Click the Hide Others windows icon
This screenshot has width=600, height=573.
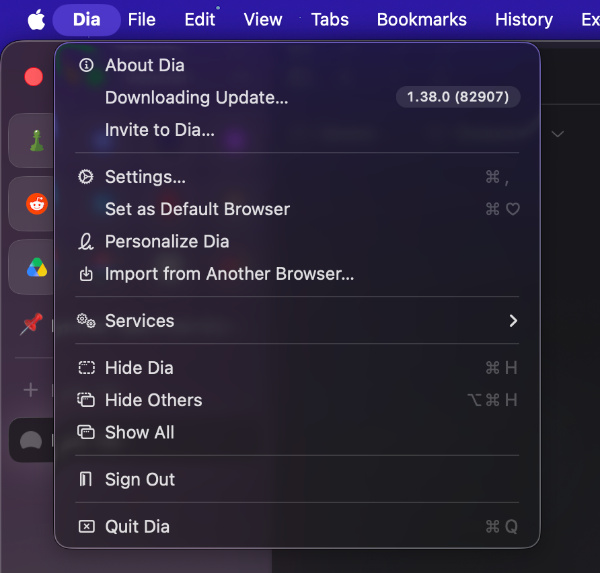click(x=86, y=400)
